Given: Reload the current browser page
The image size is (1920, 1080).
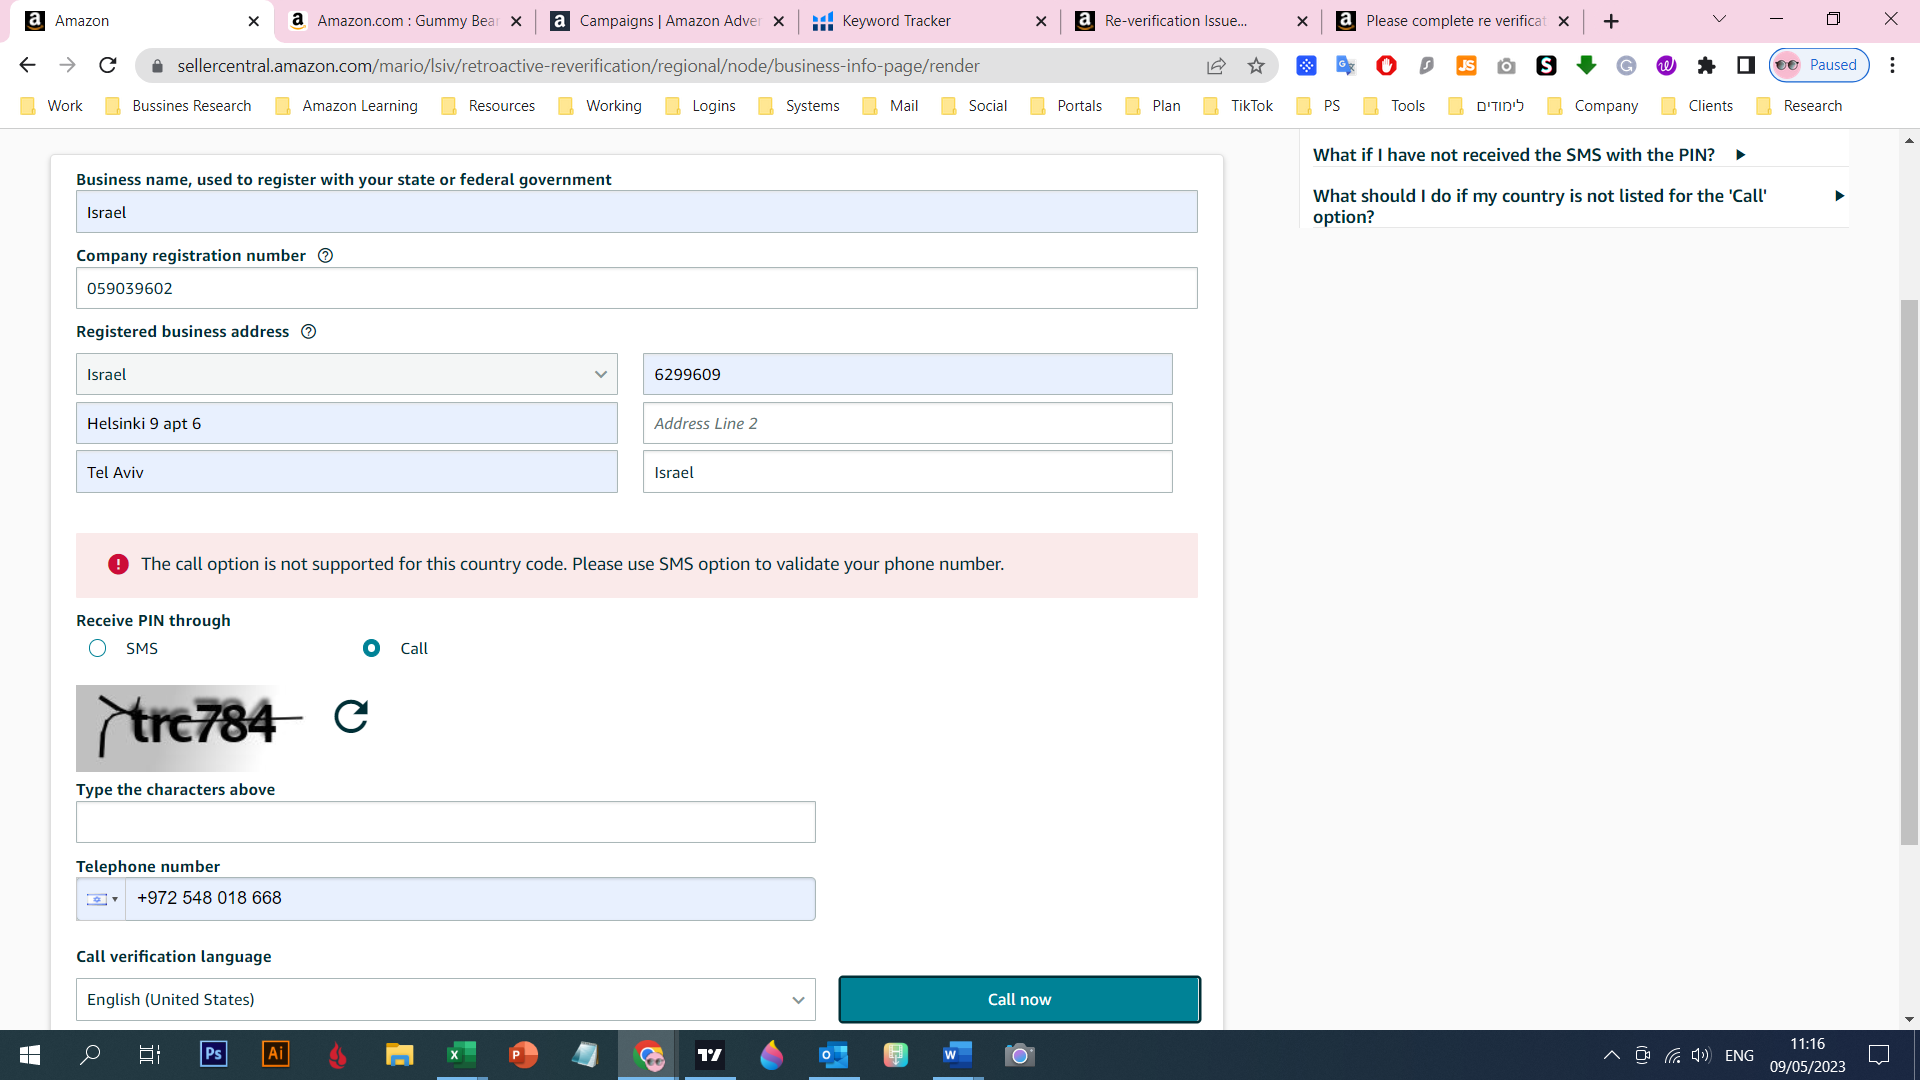Looking at the screenshot, I should [x=108, y=66].
